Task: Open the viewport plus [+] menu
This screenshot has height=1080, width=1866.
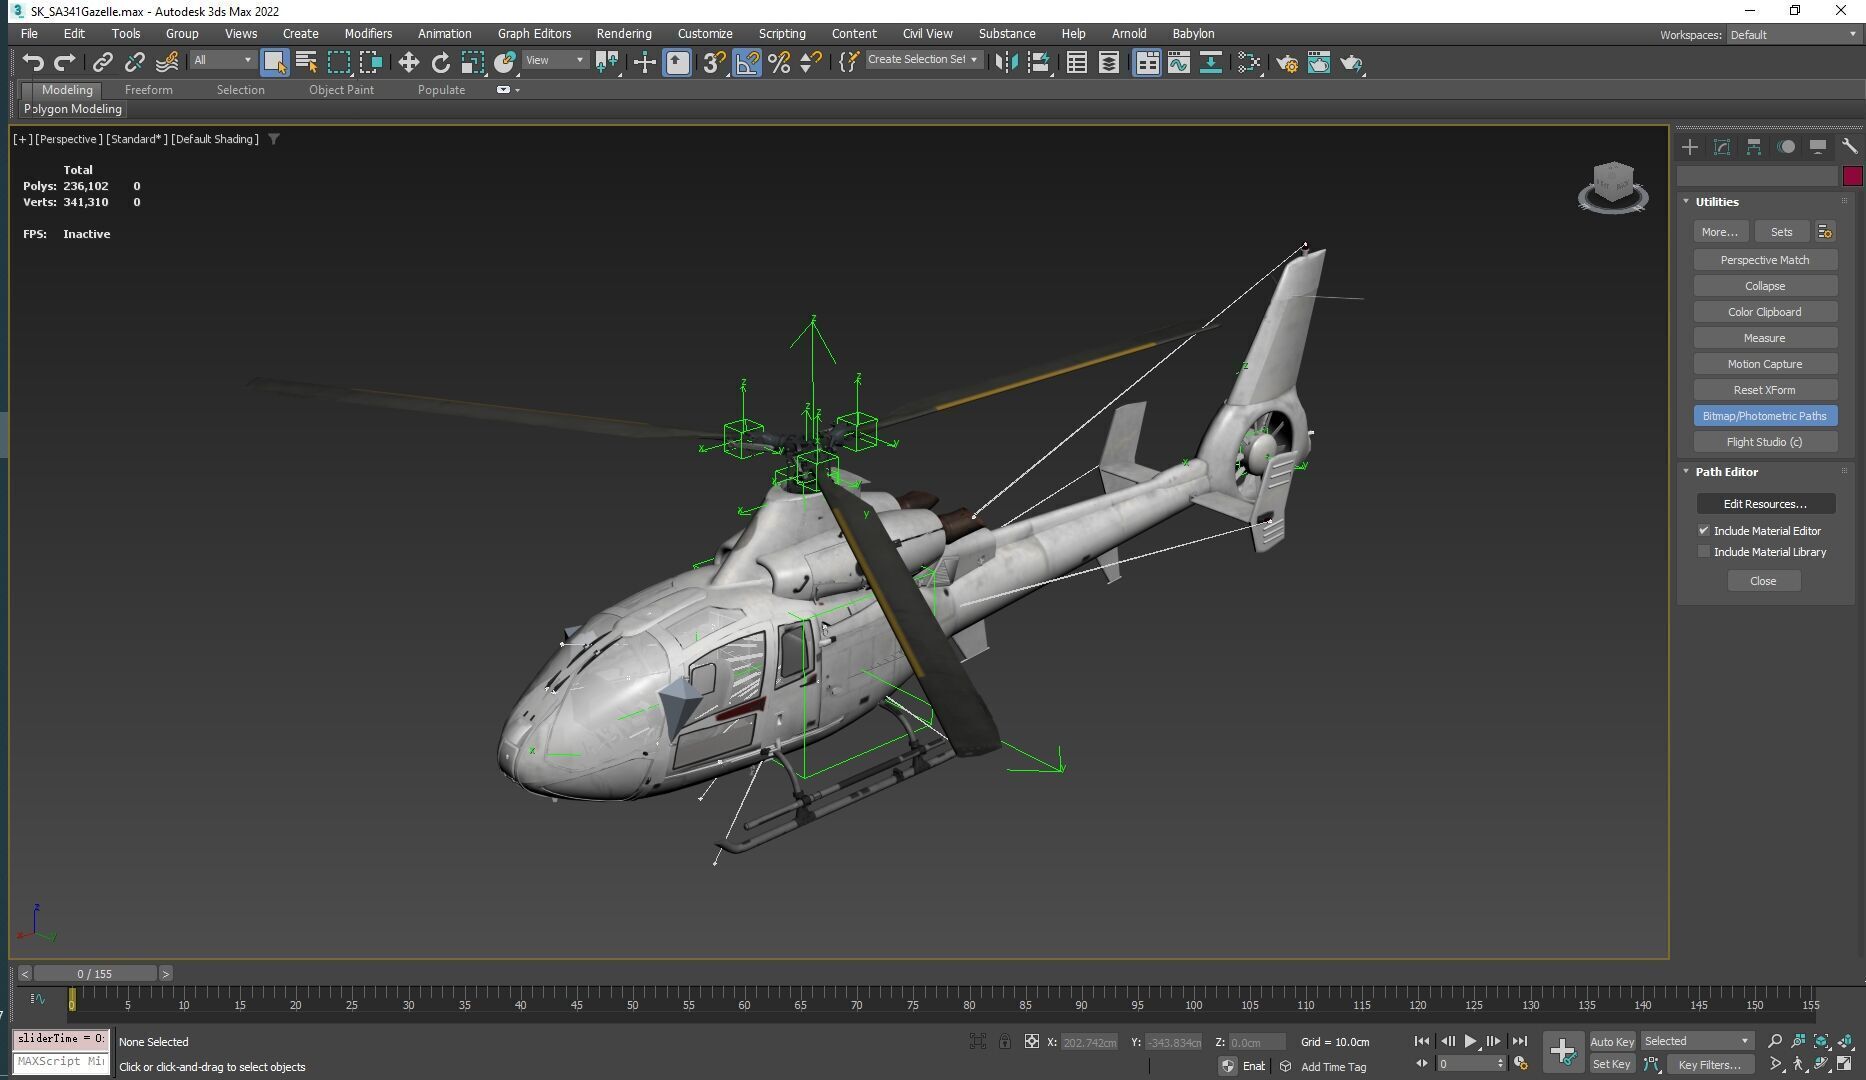Action: click(x=22, y=139)
